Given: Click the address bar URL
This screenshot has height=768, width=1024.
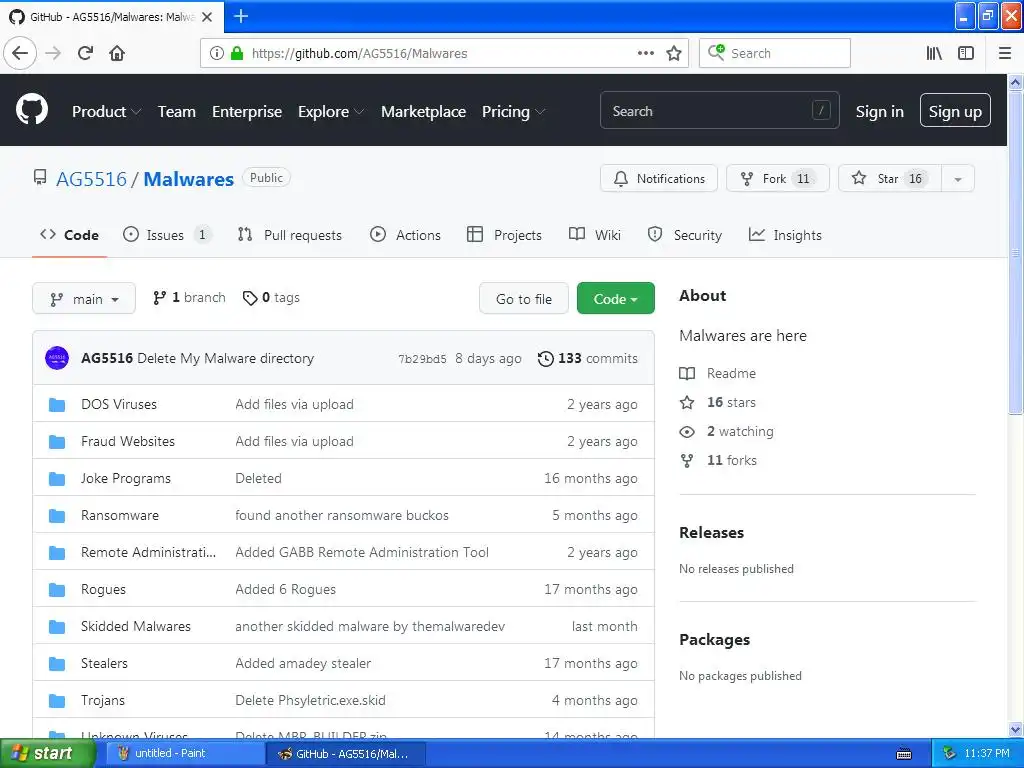Looking at the screenshot, I should coord(359,54).
